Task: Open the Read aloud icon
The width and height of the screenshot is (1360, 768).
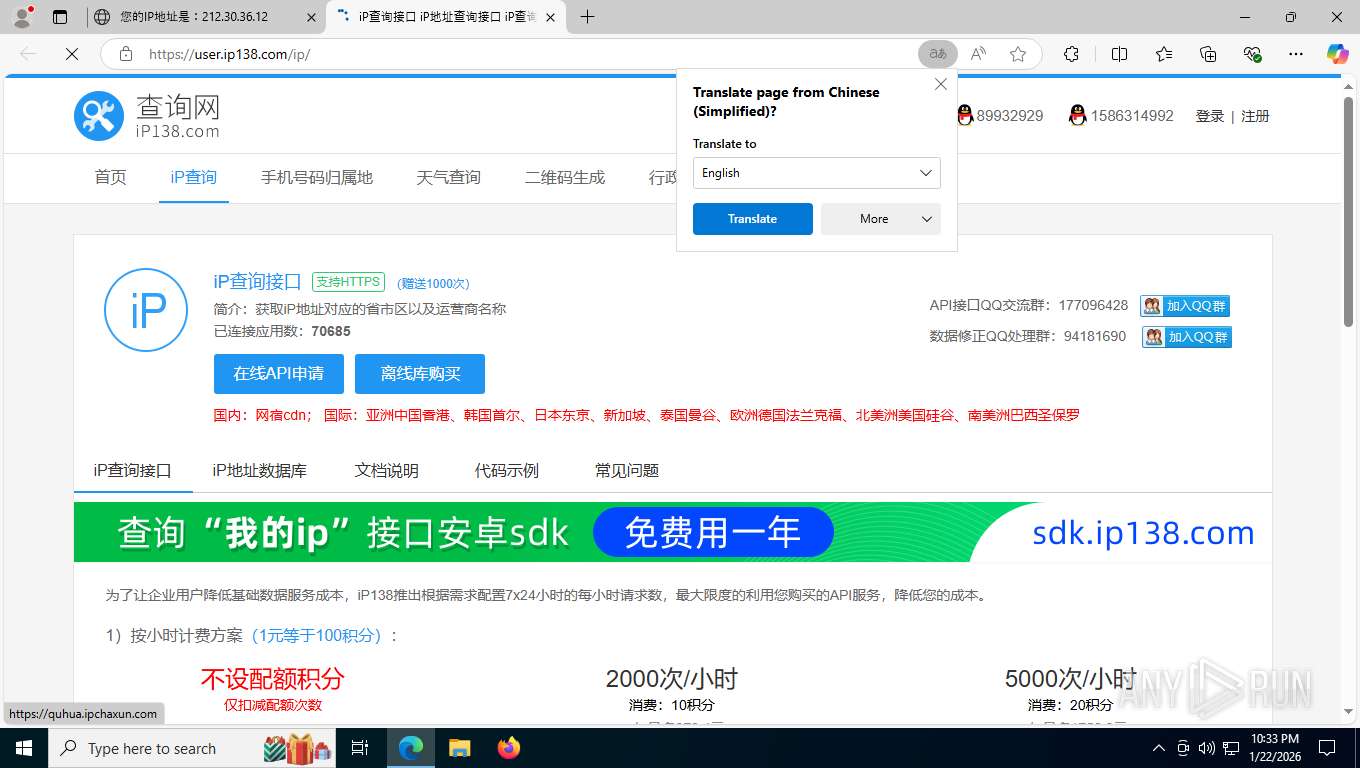Action: (x=978, y=54)
